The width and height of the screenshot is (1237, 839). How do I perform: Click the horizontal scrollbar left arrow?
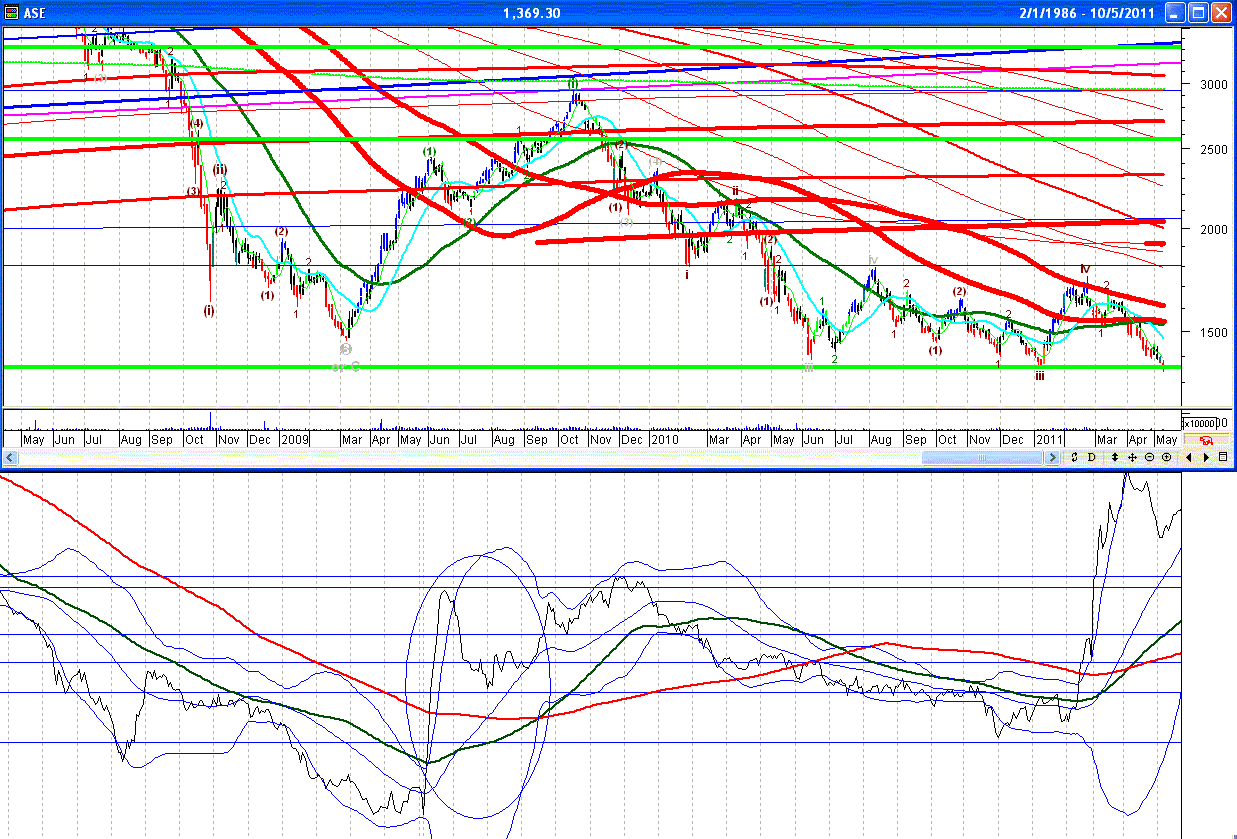point(10,457)
